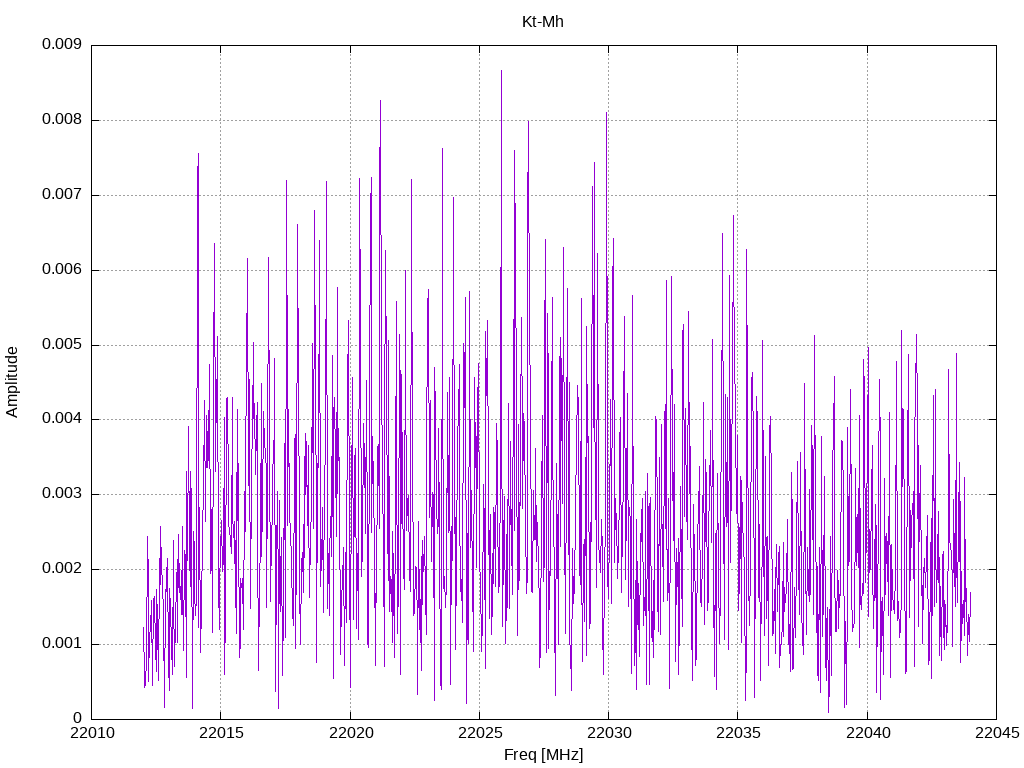The height and width of the screenshot is (768, 1024).
Task: Click the 0.007 y-axis tick label
Action: coord(61,195)
